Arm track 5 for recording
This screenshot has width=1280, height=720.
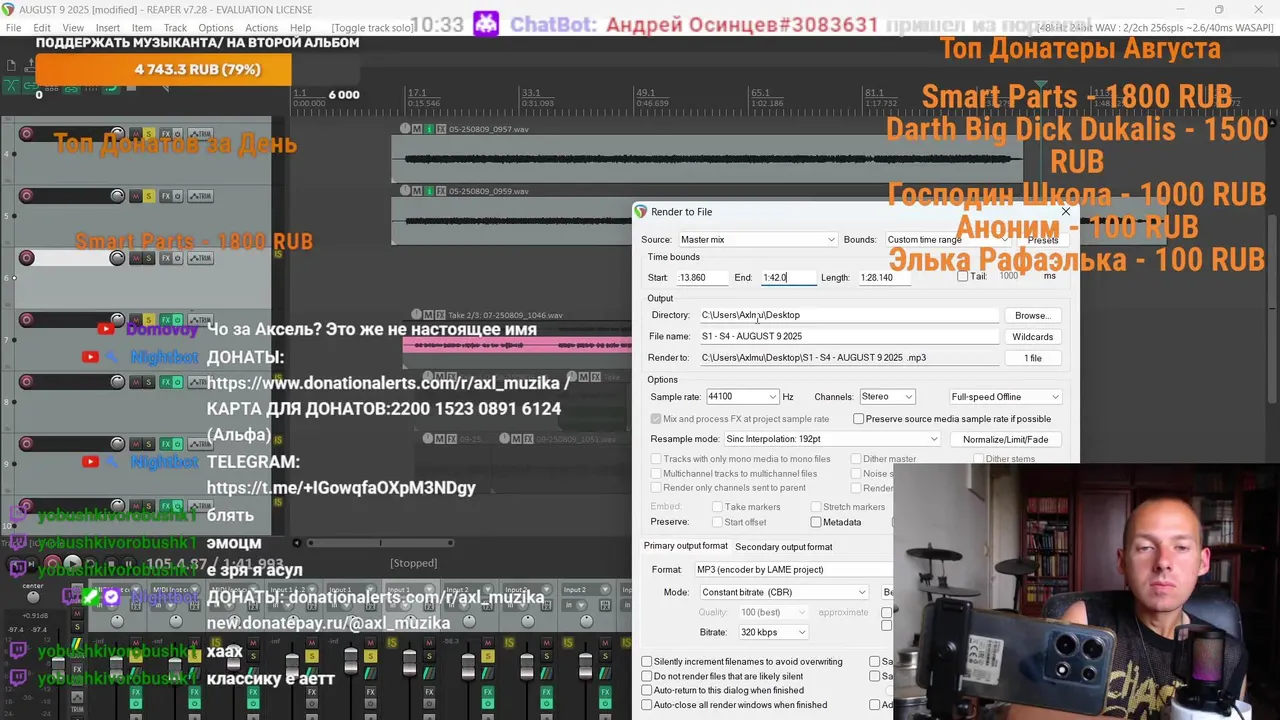pos(26,196)
